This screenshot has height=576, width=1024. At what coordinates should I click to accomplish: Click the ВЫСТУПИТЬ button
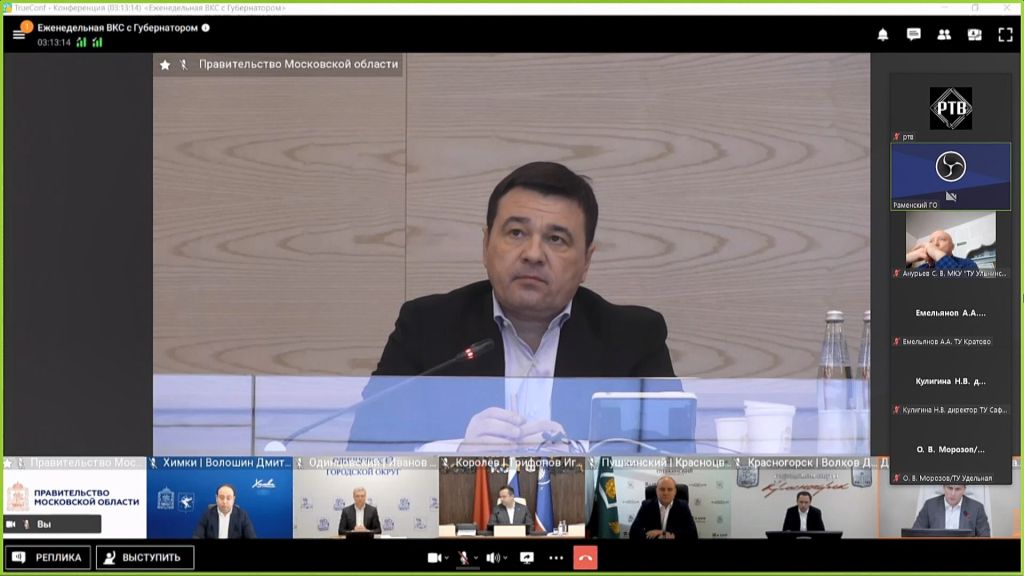click(x=145, y=558)
